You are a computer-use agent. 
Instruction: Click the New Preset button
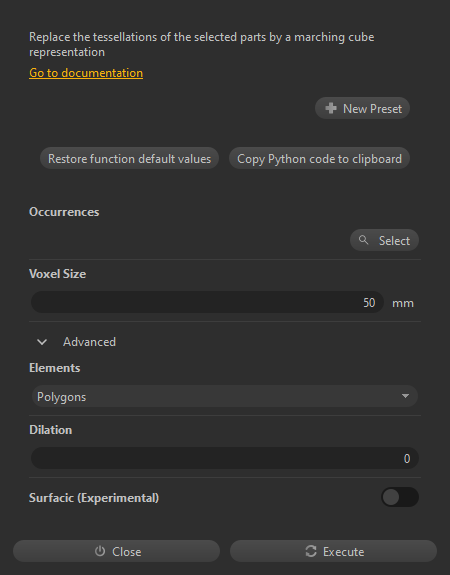click(362, 108)
